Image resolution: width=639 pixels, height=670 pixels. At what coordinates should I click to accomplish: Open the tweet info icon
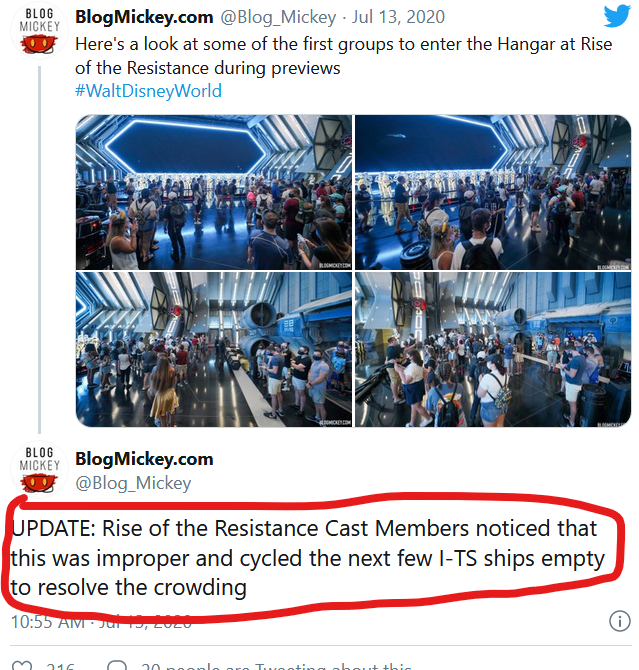(619, 621)
